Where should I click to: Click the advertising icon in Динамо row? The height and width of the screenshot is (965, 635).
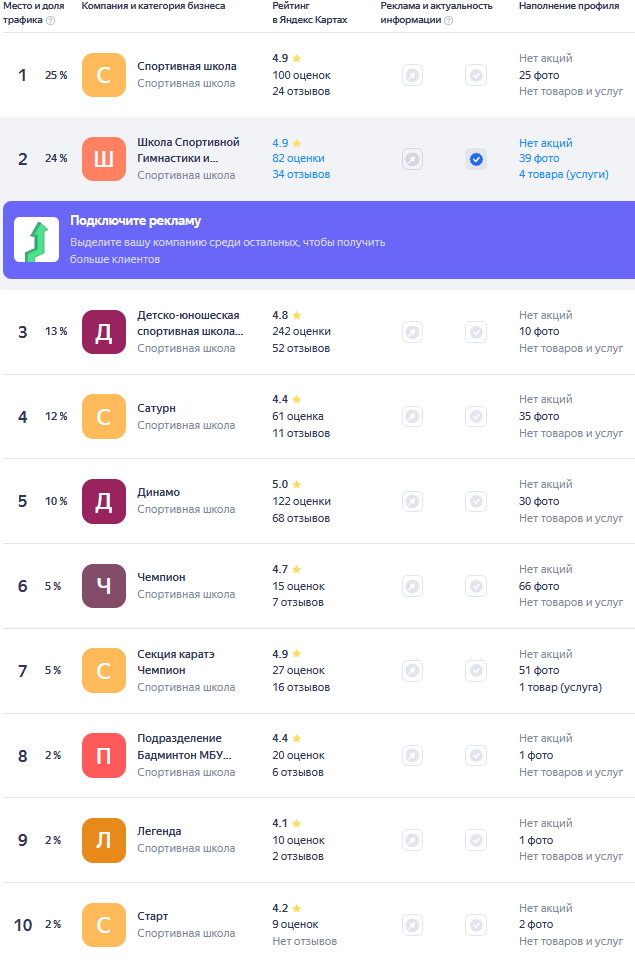coord(412,502)
